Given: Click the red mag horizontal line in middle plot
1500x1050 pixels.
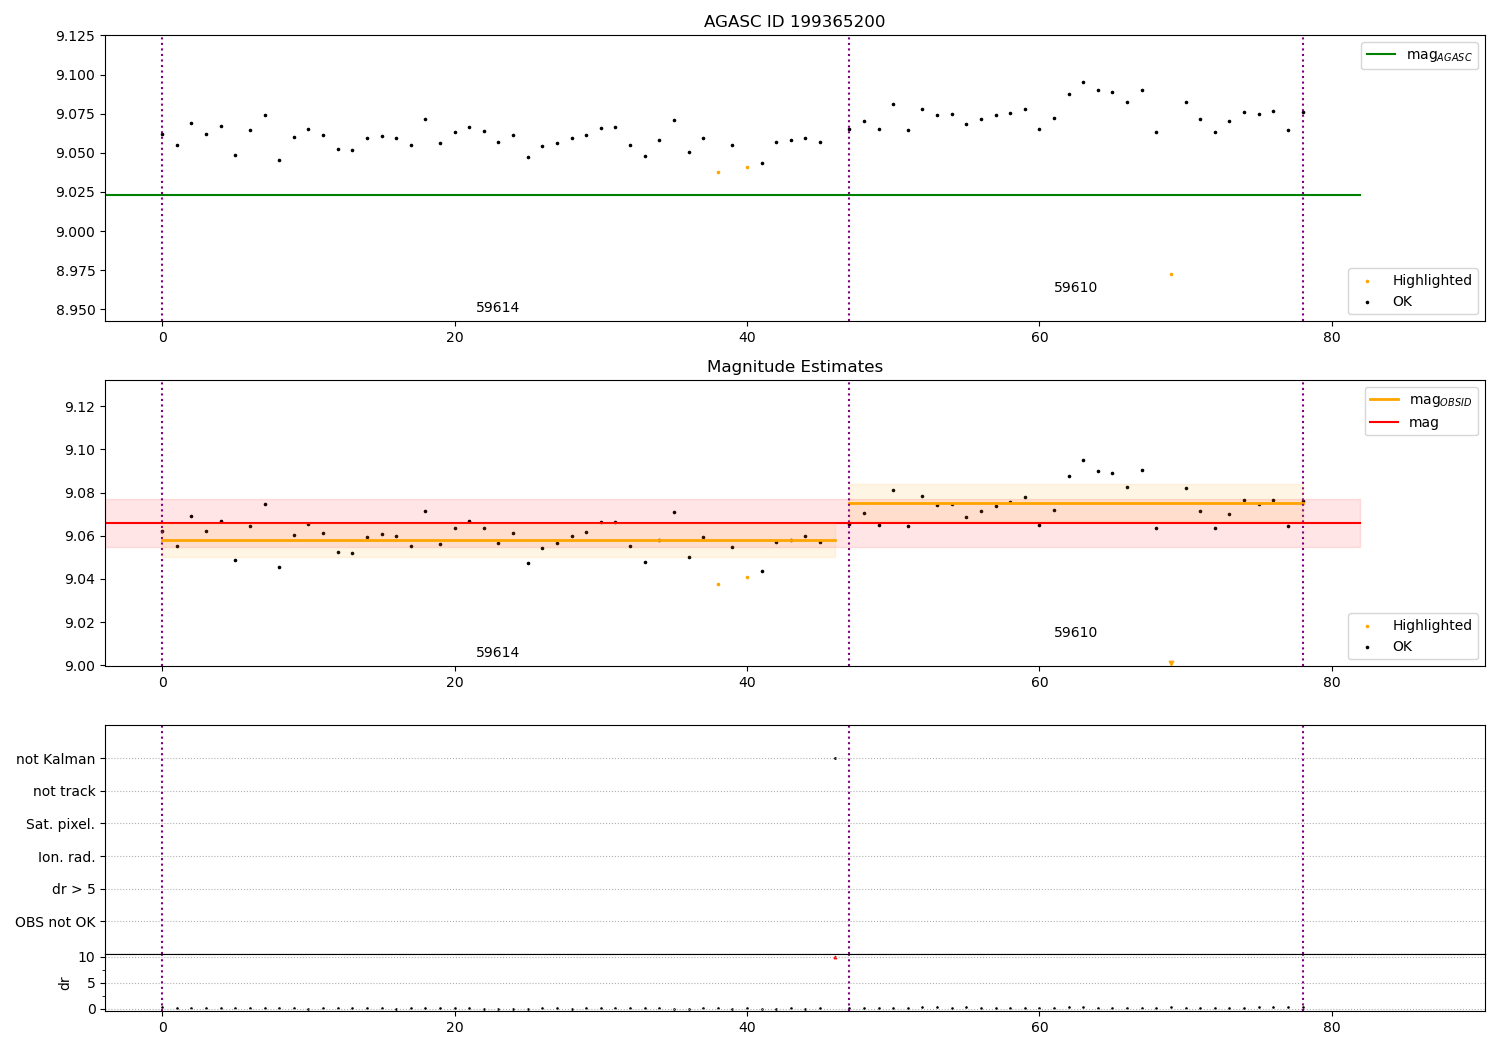Looking at the screenshot, I should (732, 523).
